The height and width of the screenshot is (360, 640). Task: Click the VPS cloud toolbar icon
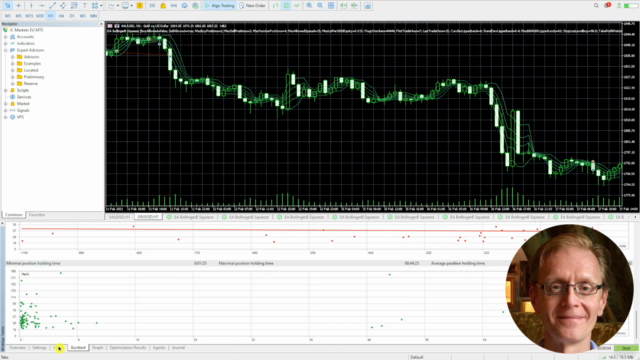pyautogui.click(x=184, y=6)
